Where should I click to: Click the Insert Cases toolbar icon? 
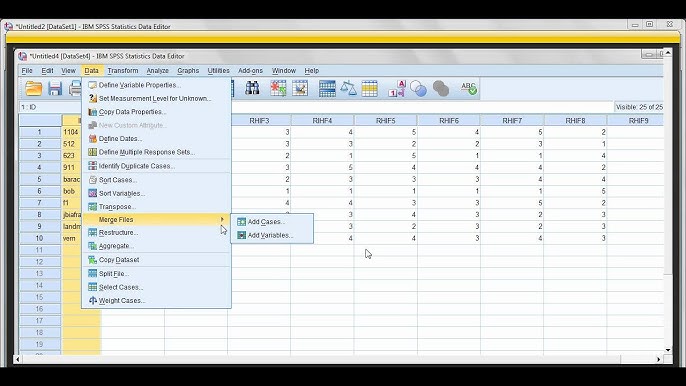(278, 88)
